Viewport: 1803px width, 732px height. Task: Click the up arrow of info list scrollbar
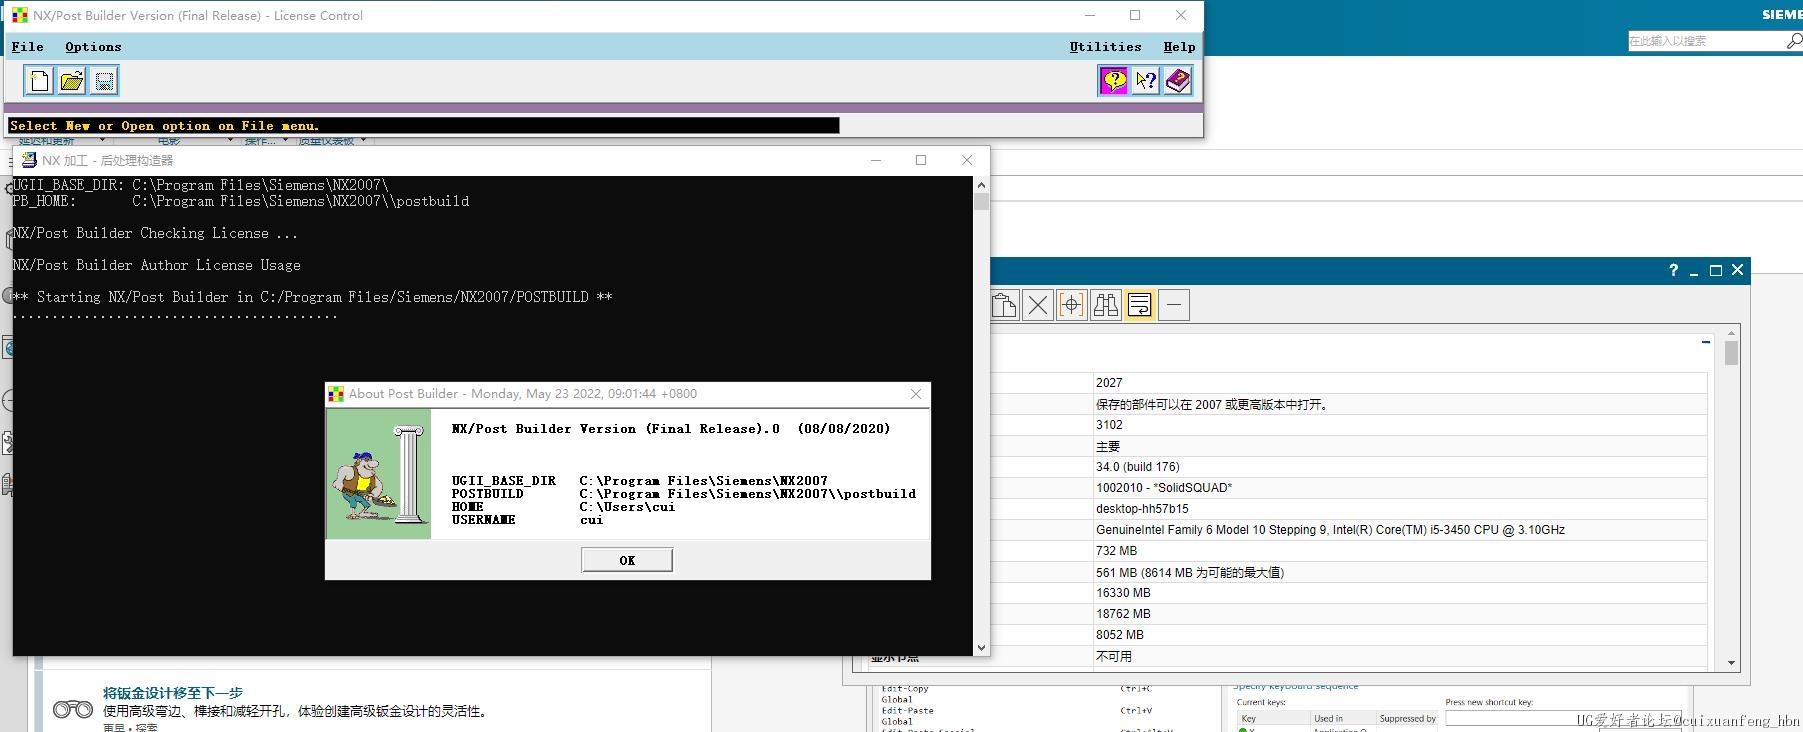[1731, 333]
